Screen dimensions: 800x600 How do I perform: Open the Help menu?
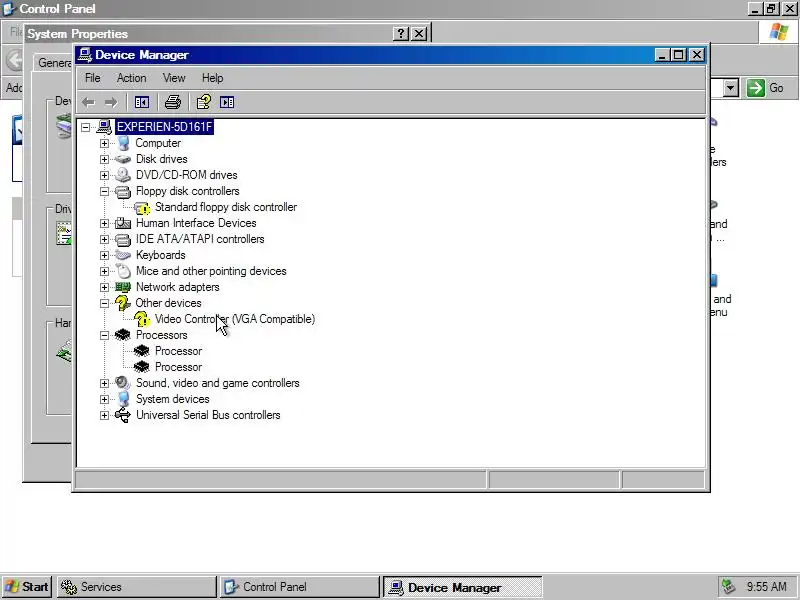pos(212,78)
